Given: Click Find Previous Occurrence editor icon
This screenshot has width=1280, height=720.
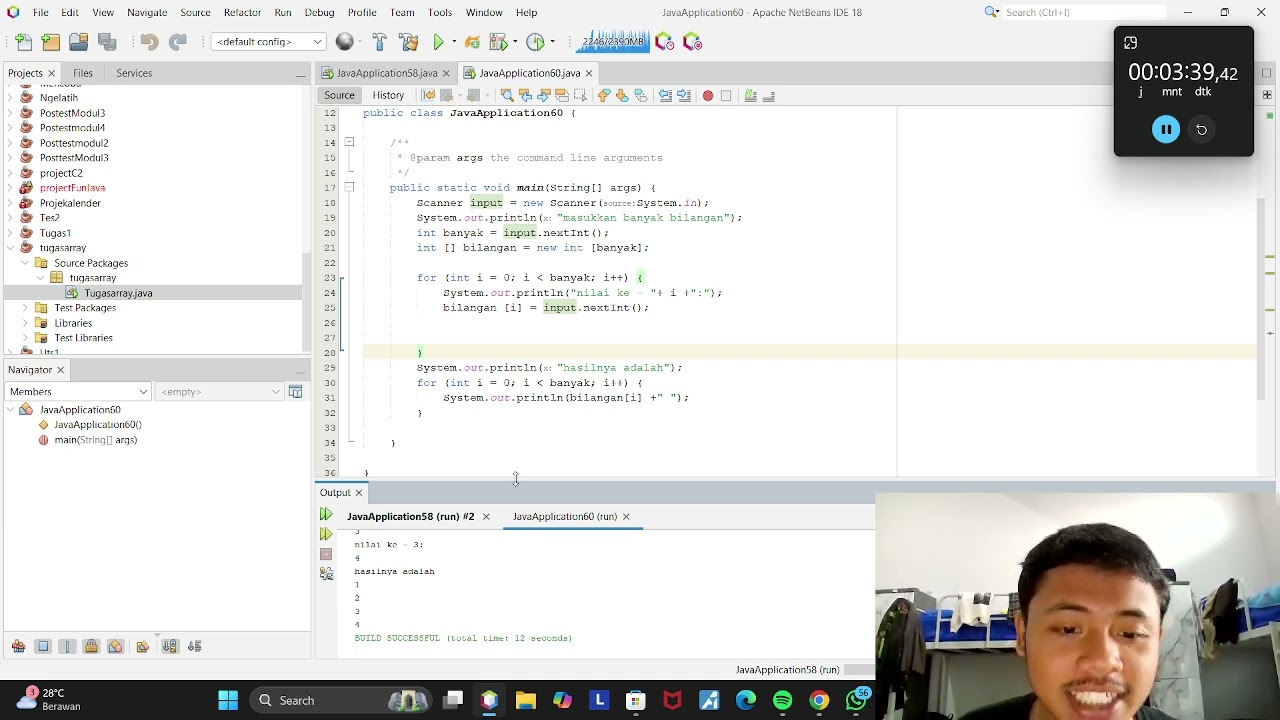Looking at the screenshot, I should pyautogui.click(x=525, y=95).
